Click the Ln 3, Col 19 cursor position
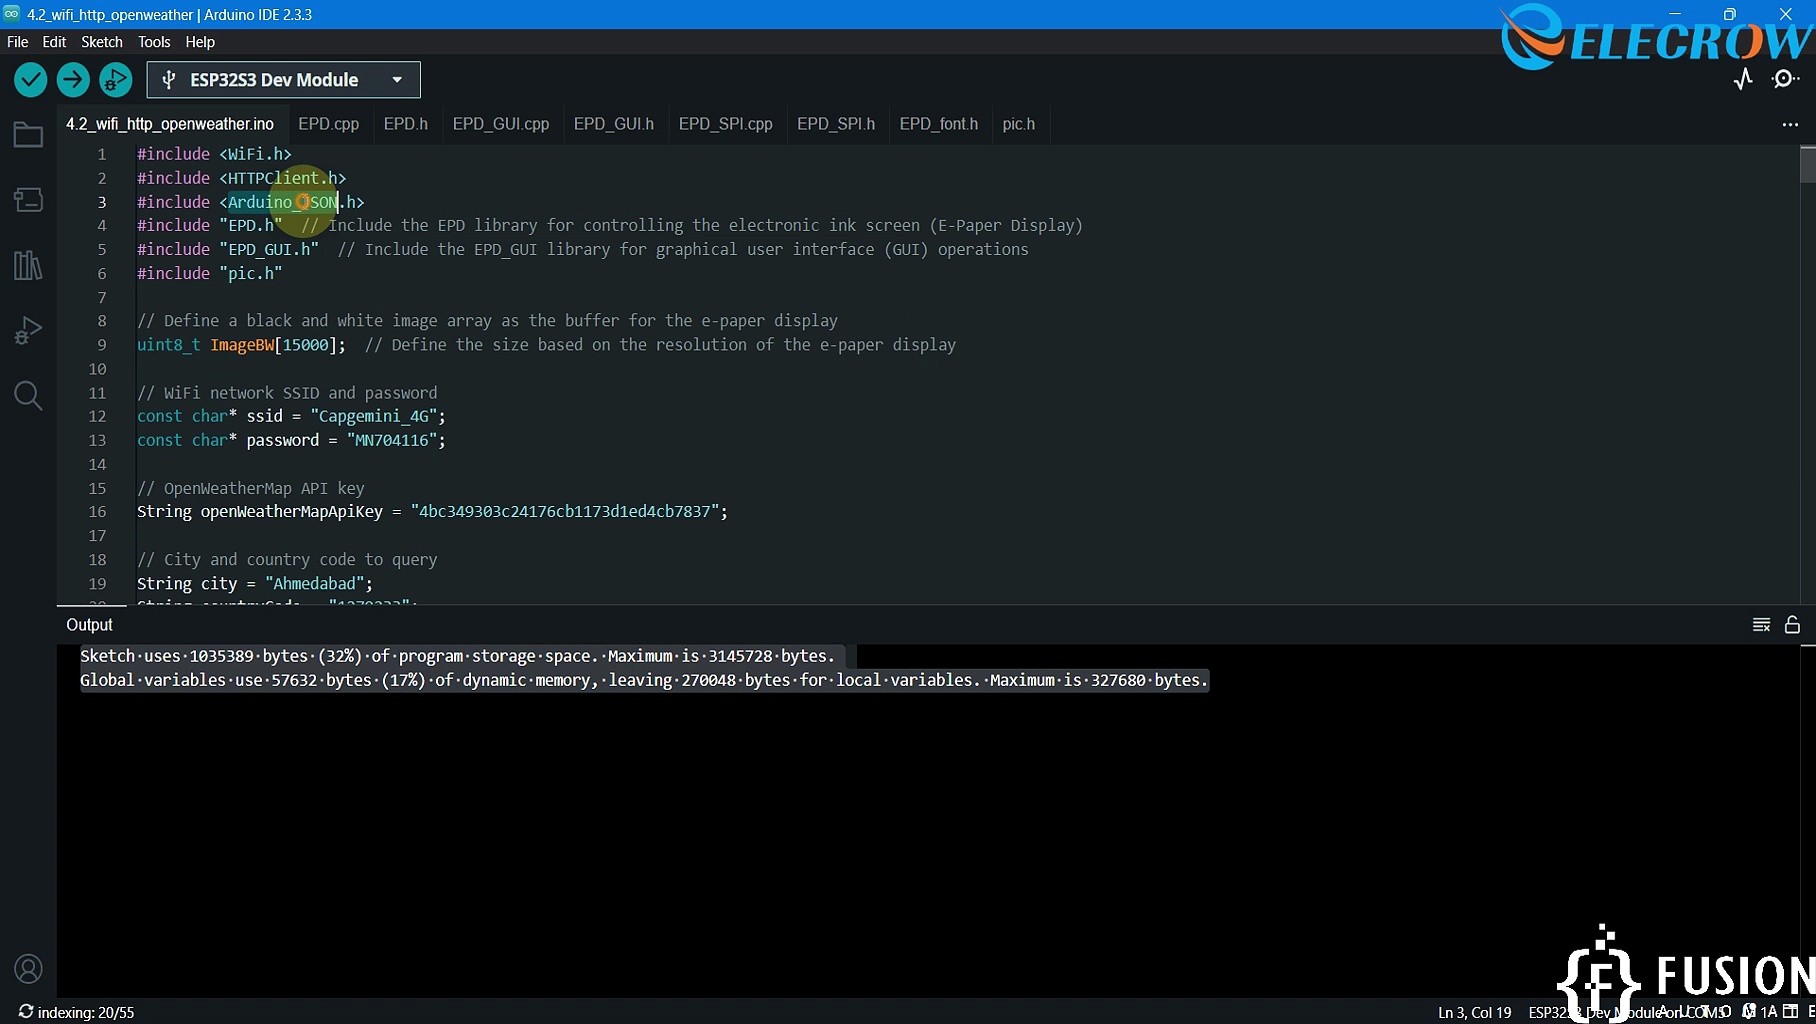Viewport: 1816px width, 1024px height. coord(1475,1012)
